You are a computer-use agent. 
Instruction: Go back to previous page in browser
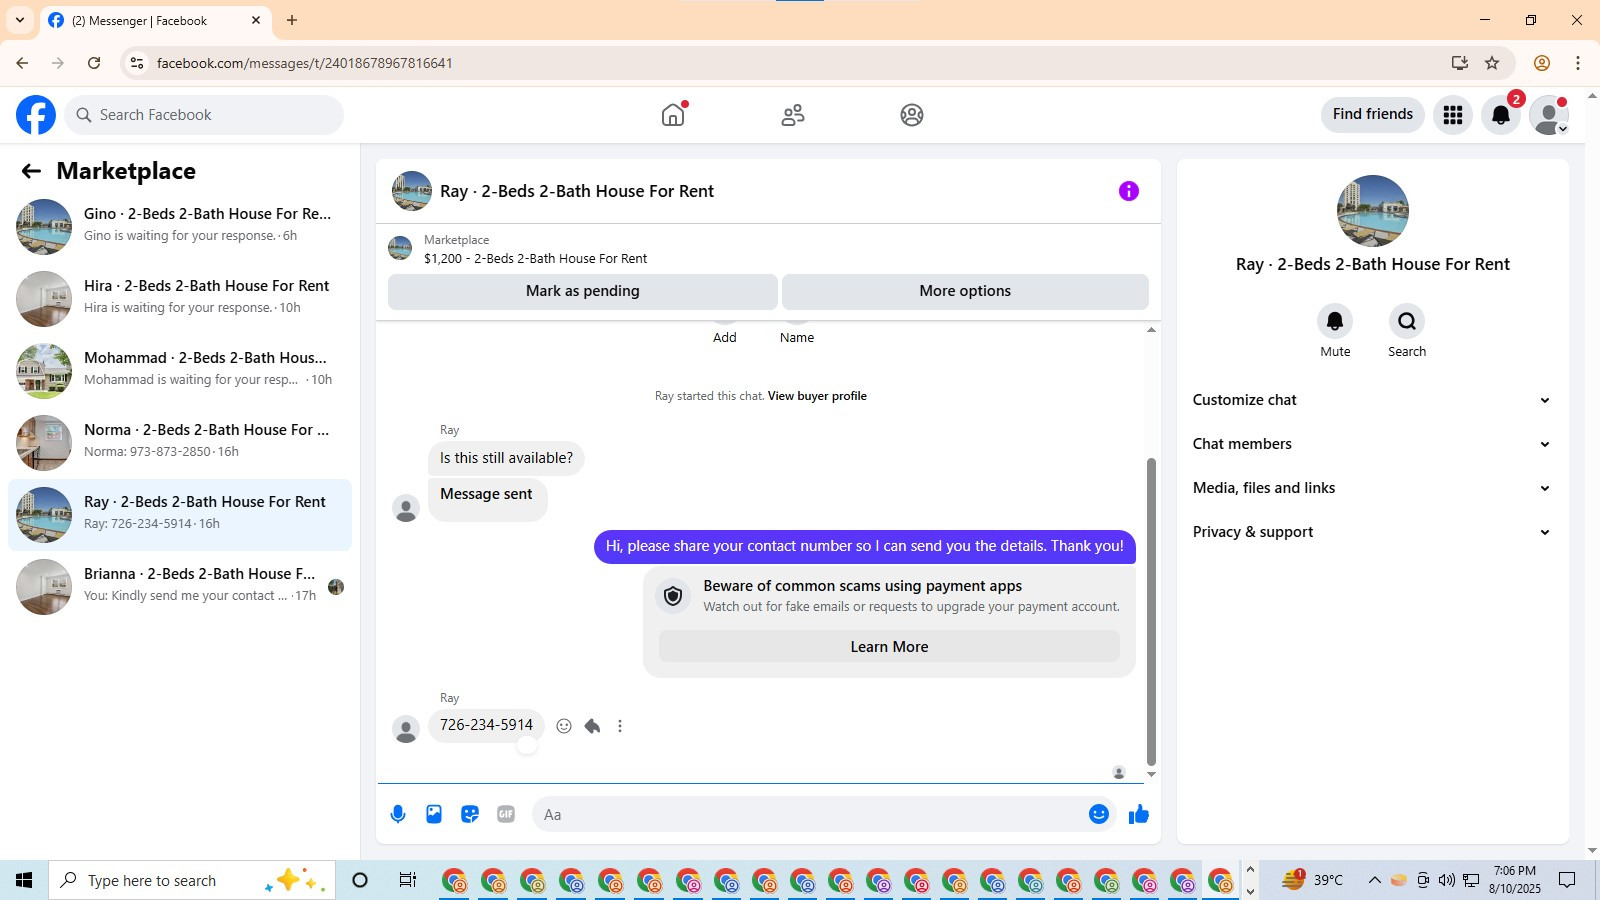(22, 63)
